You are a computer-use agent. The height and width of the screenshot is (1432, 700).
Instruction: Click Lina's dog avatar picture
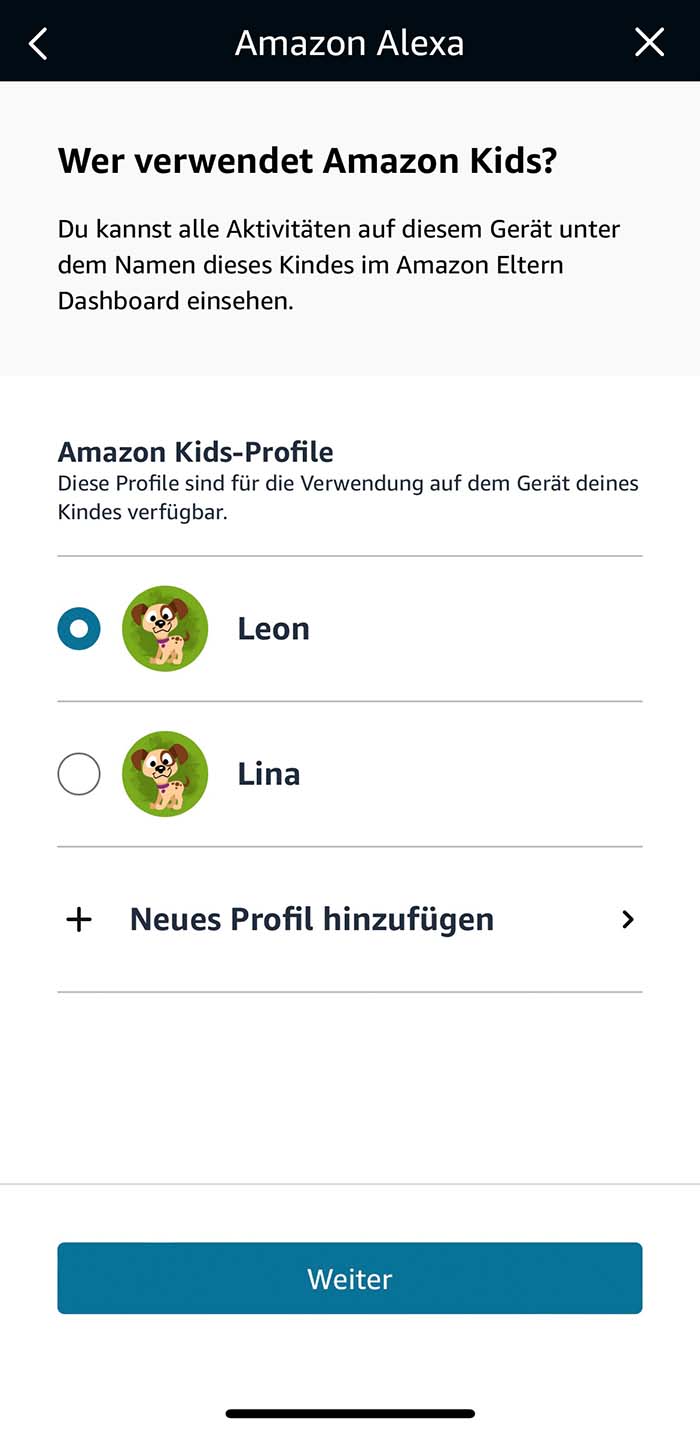point(165,774)
